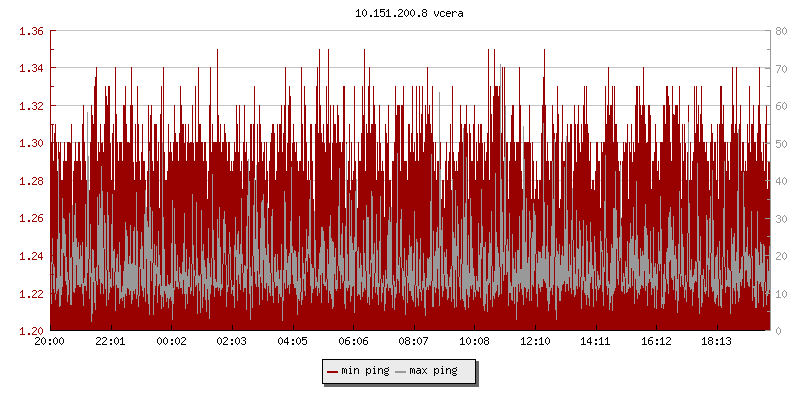Click the 10 value on right axis

[780, 293]
